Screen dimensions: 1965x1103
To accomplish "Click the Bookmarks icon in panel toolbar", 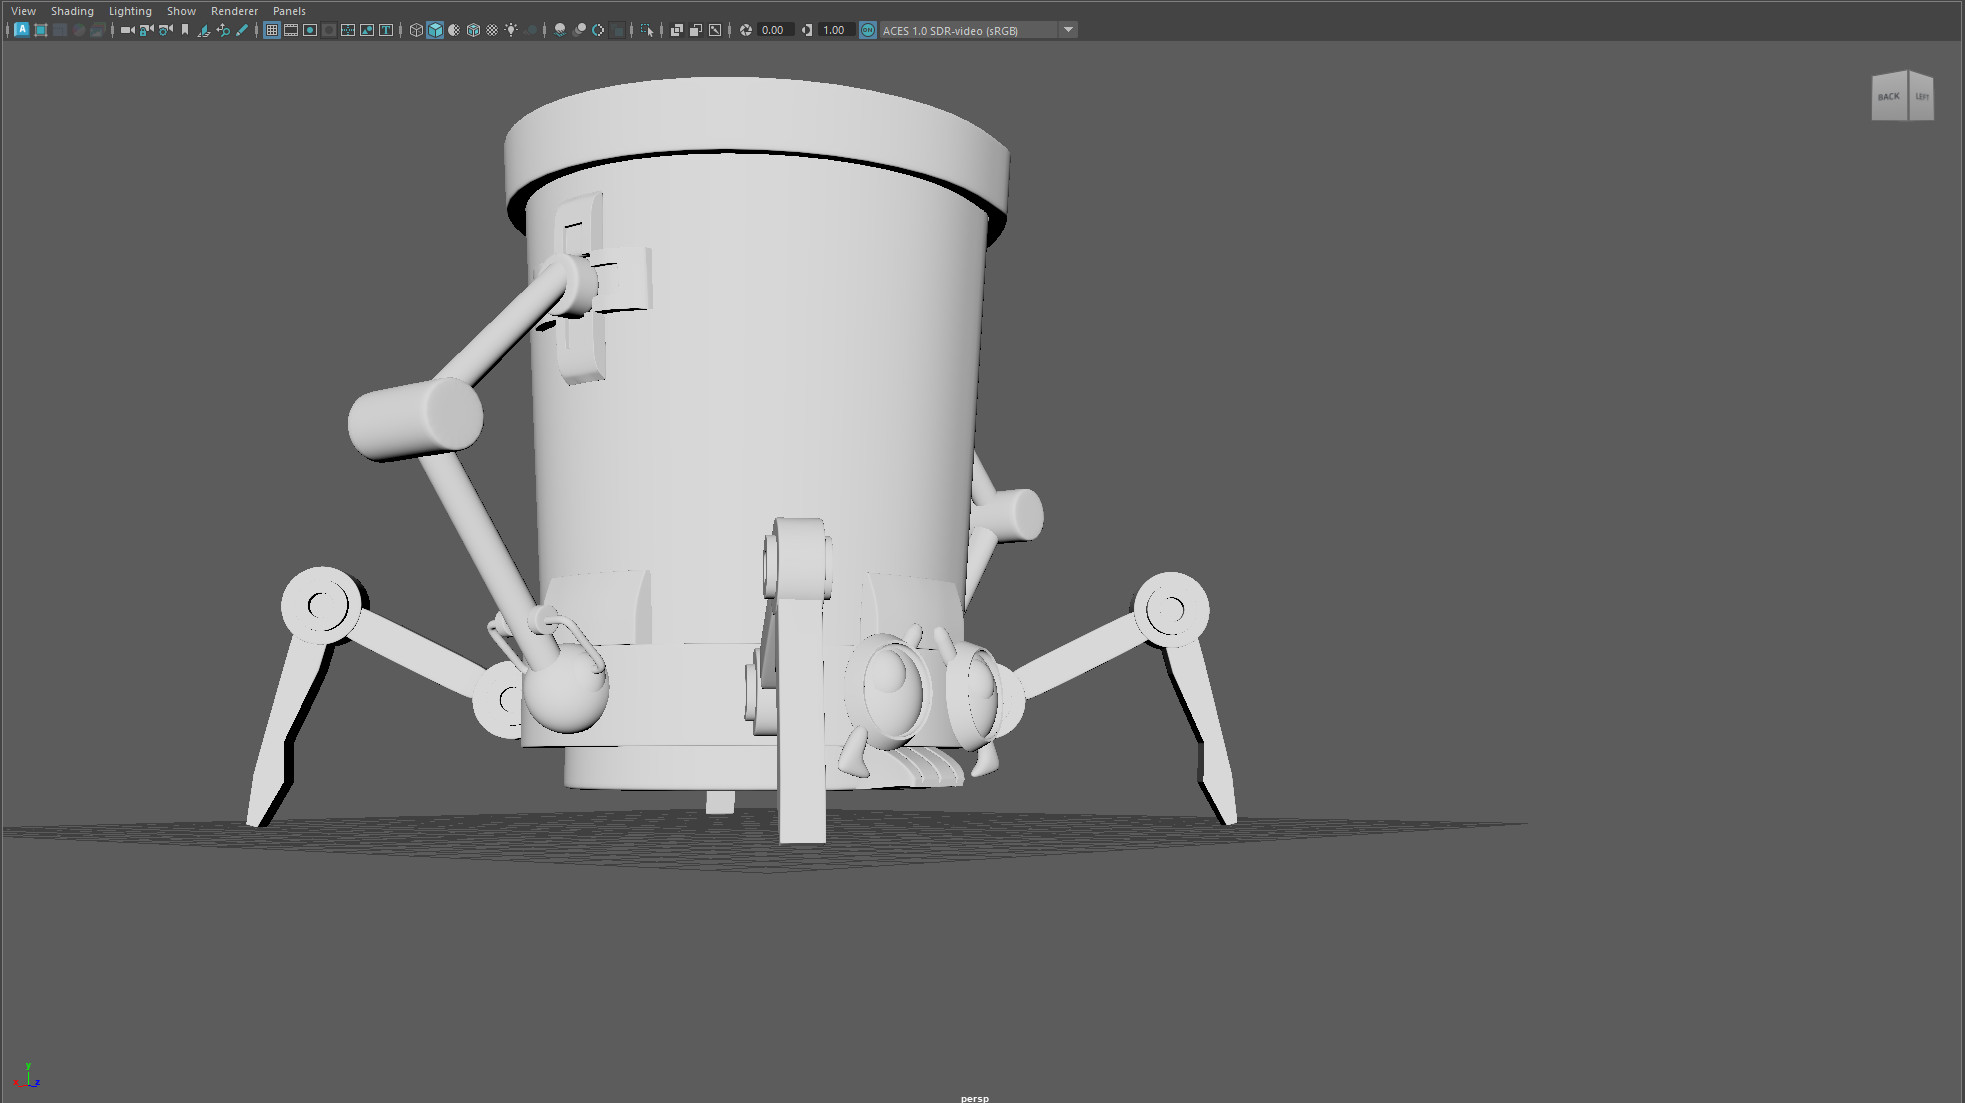I will [x=185, y=30].
